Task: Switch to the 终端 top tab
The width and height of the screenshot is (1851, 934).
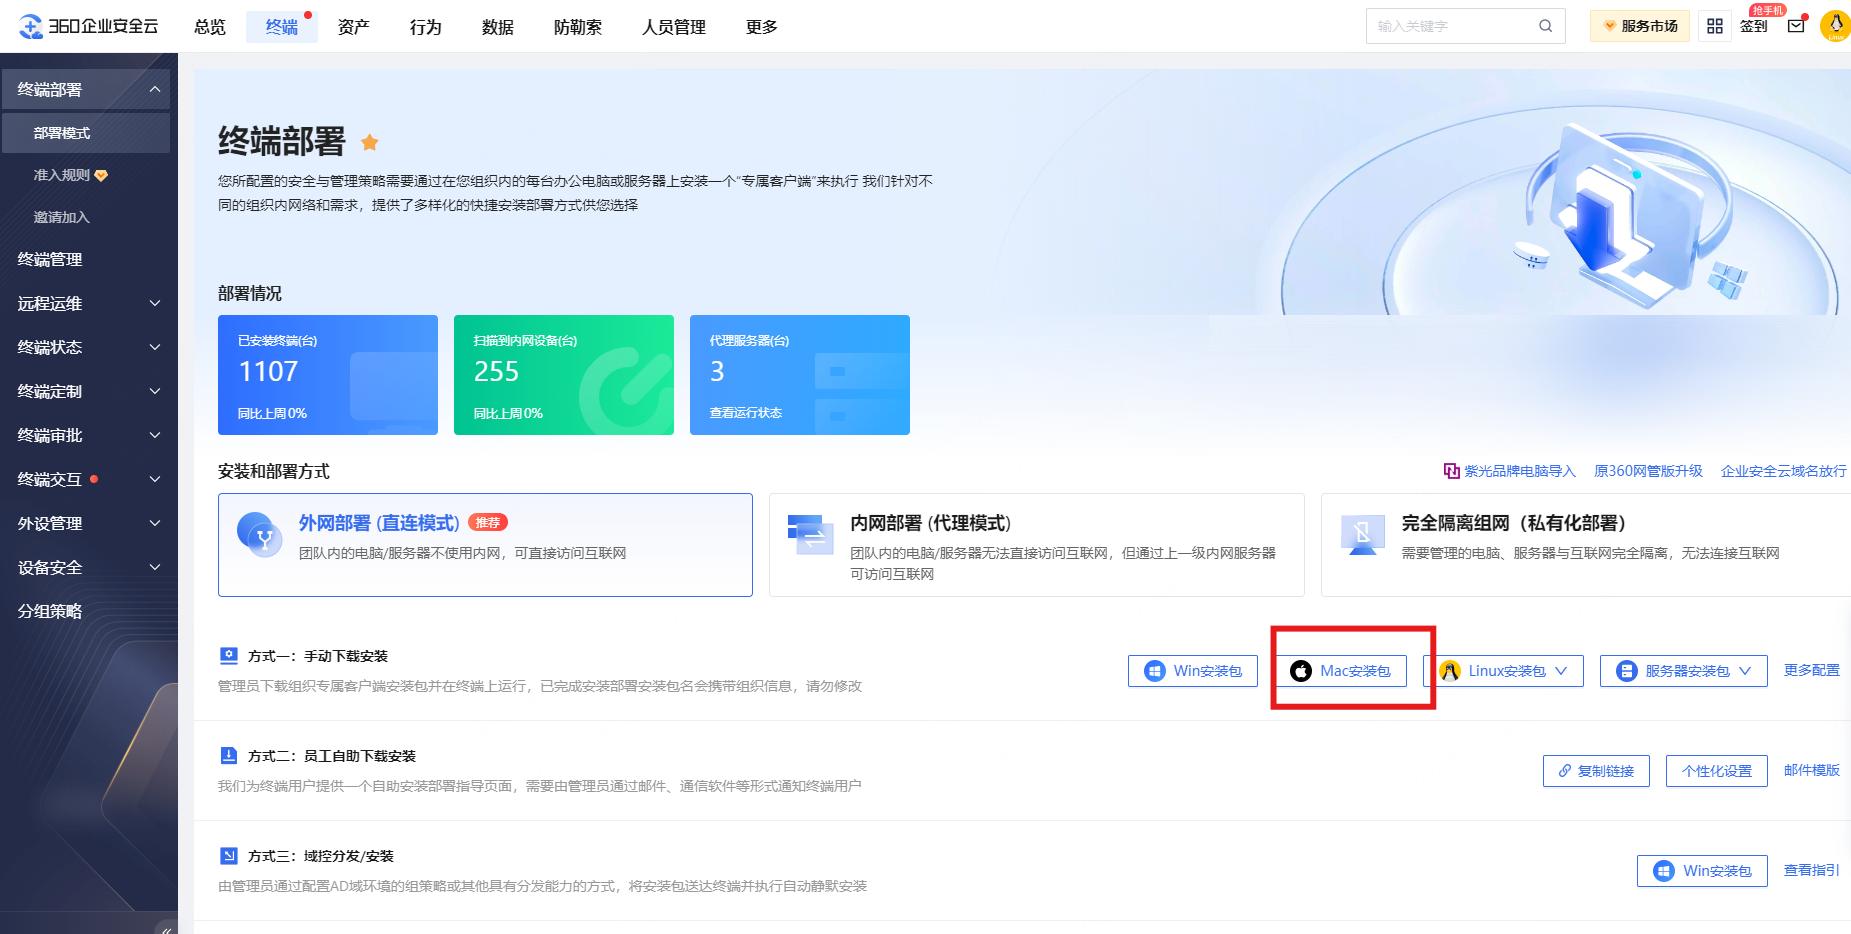Action: coord(282,27)
